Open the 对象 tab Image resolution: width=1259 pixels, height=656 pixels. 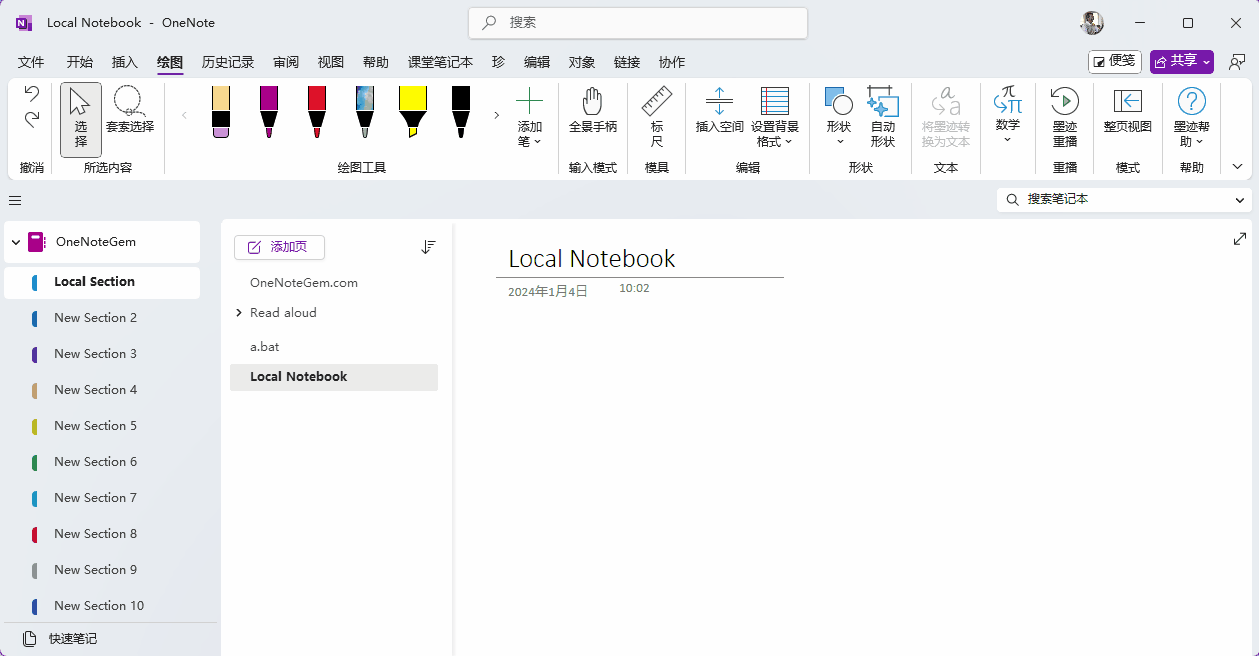coord(582,62)
